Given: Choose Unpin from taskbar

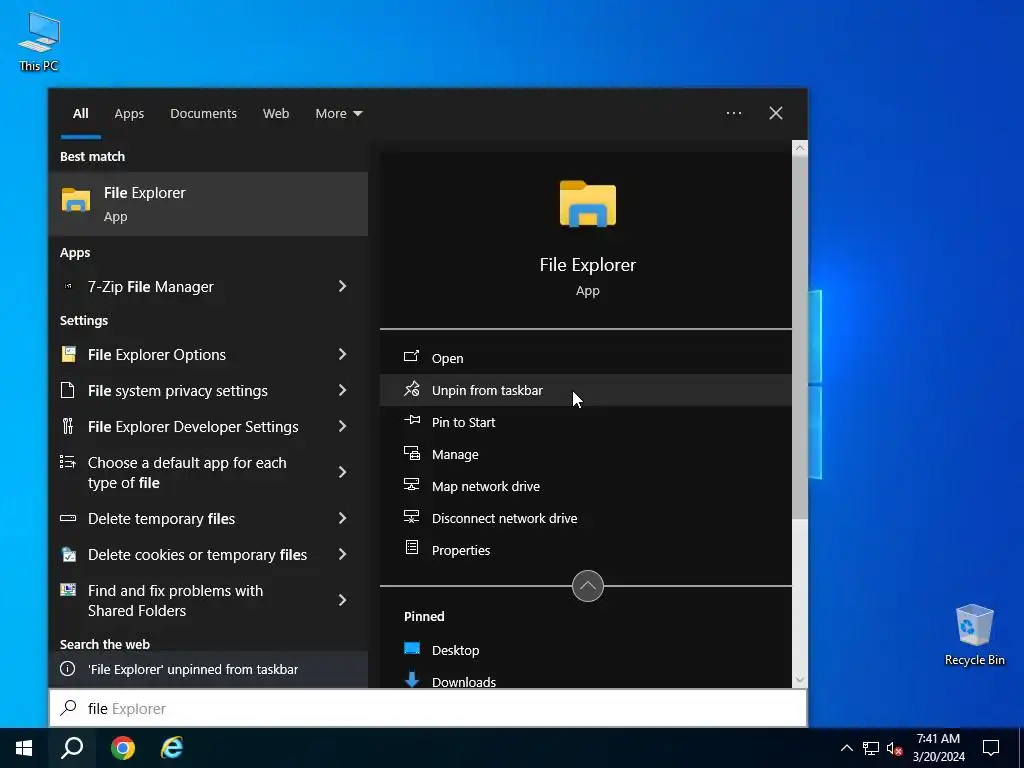Looking at the screenshot, I should [586, 390].
